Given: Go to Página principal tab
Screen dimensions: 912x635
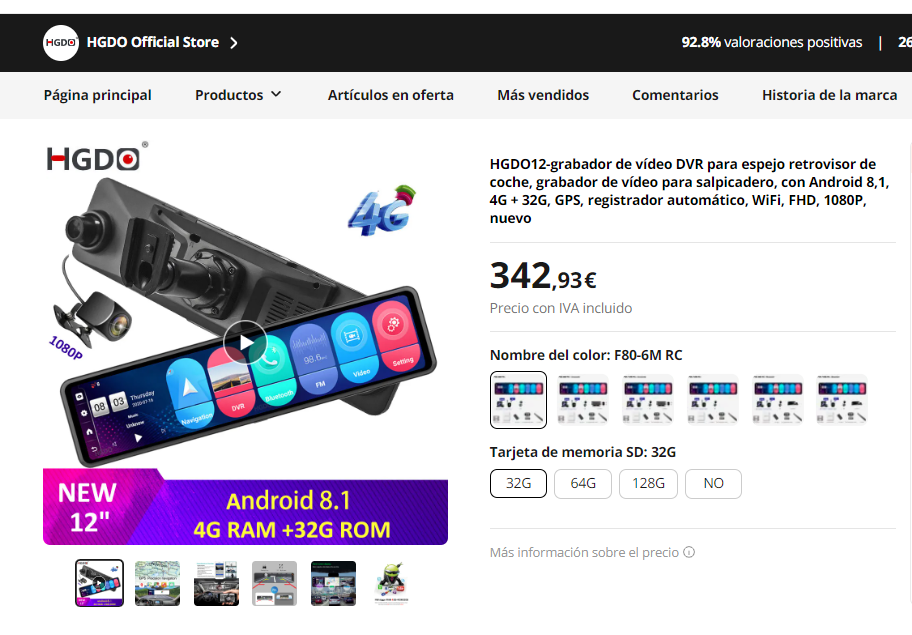Looking at the screenshot, I should click(97, 95).
